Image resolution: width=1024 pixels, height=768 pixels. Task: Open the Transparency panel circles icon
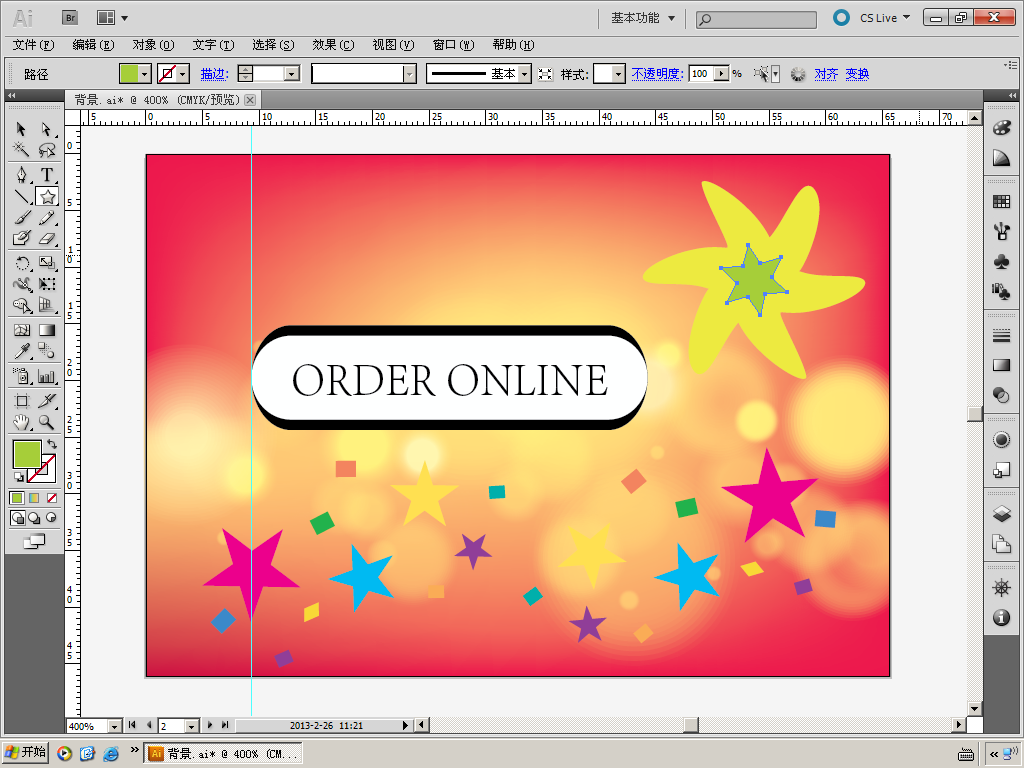point(1001,394)
